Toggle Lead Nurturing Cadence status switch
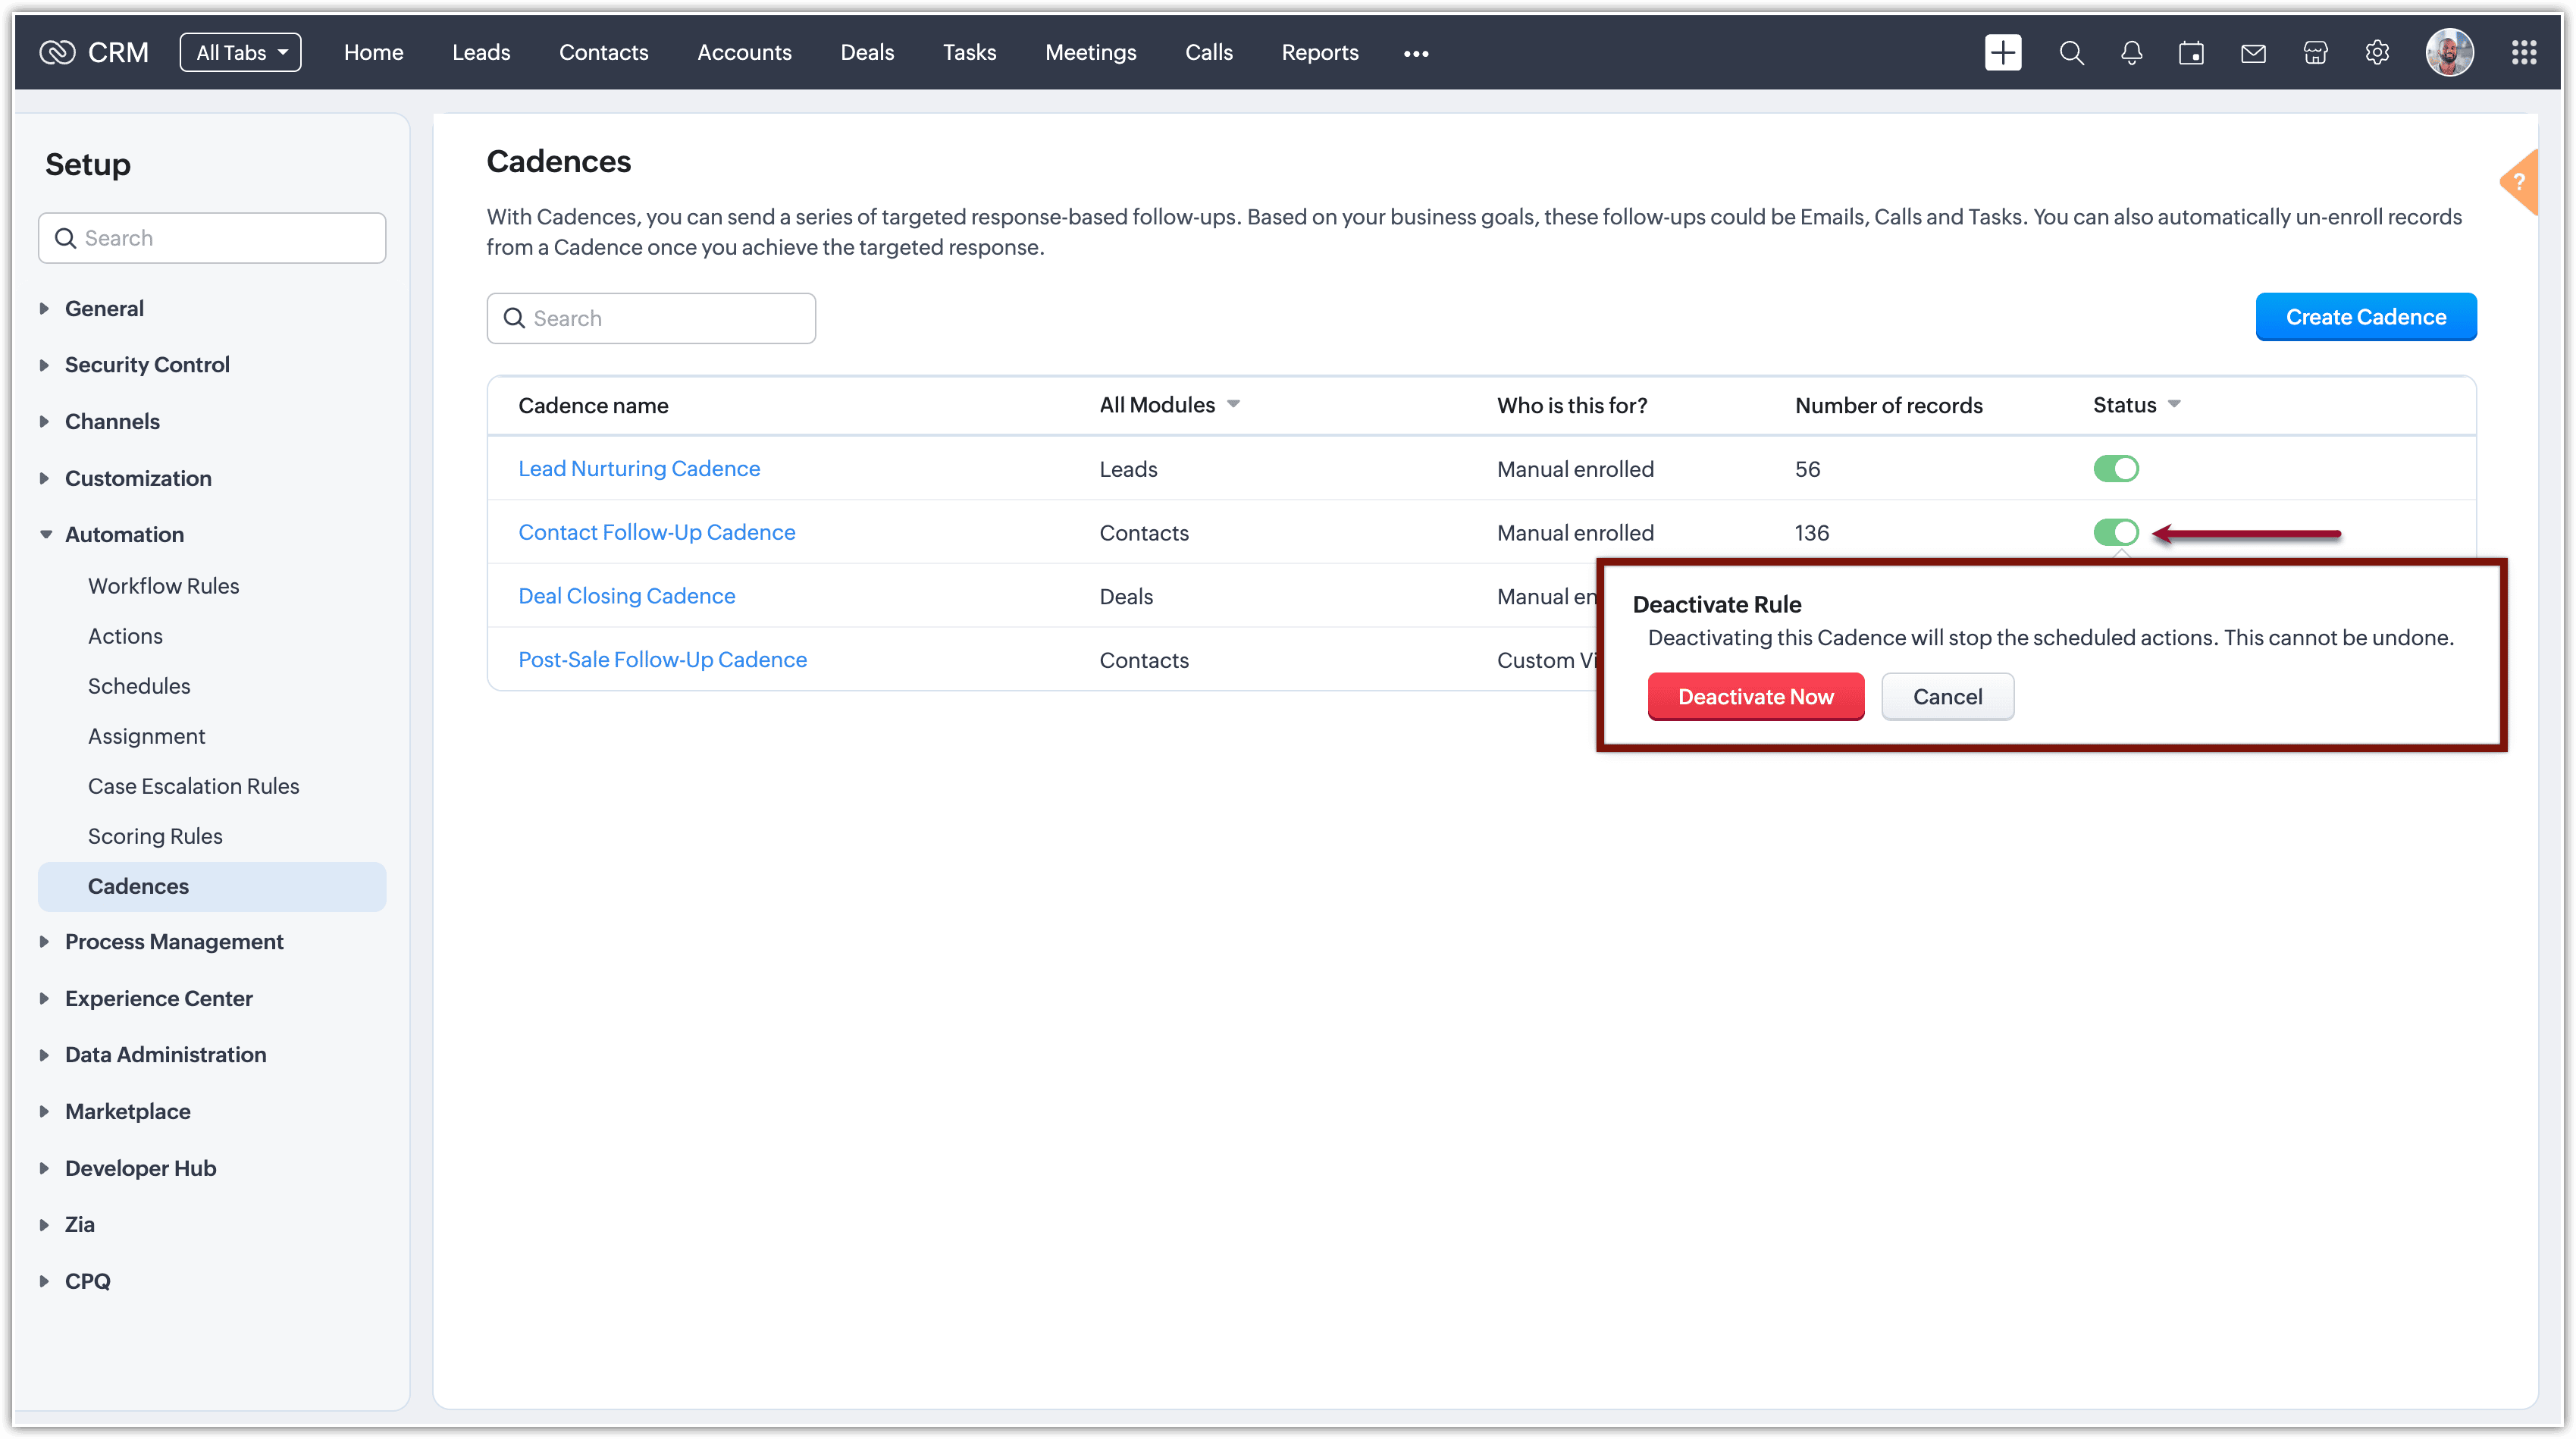This screenshot has height=1439, width=2576. click(x=2115, y=469)
